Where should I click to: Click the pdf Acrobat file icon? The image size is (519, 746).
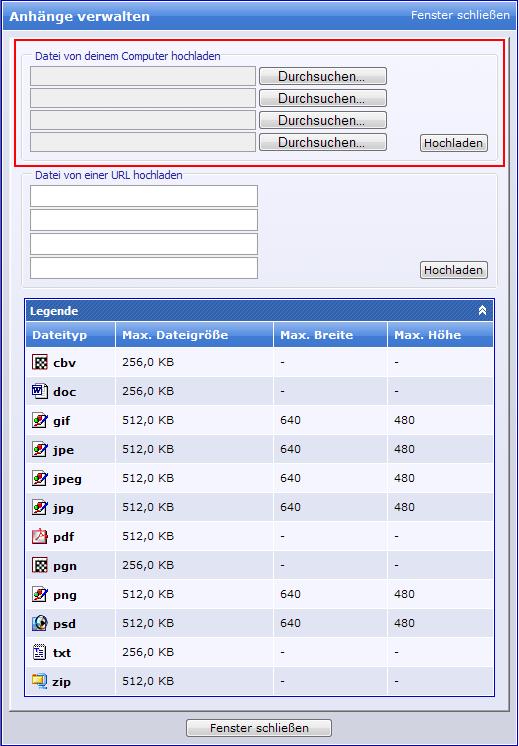click(x=40, y=537)
